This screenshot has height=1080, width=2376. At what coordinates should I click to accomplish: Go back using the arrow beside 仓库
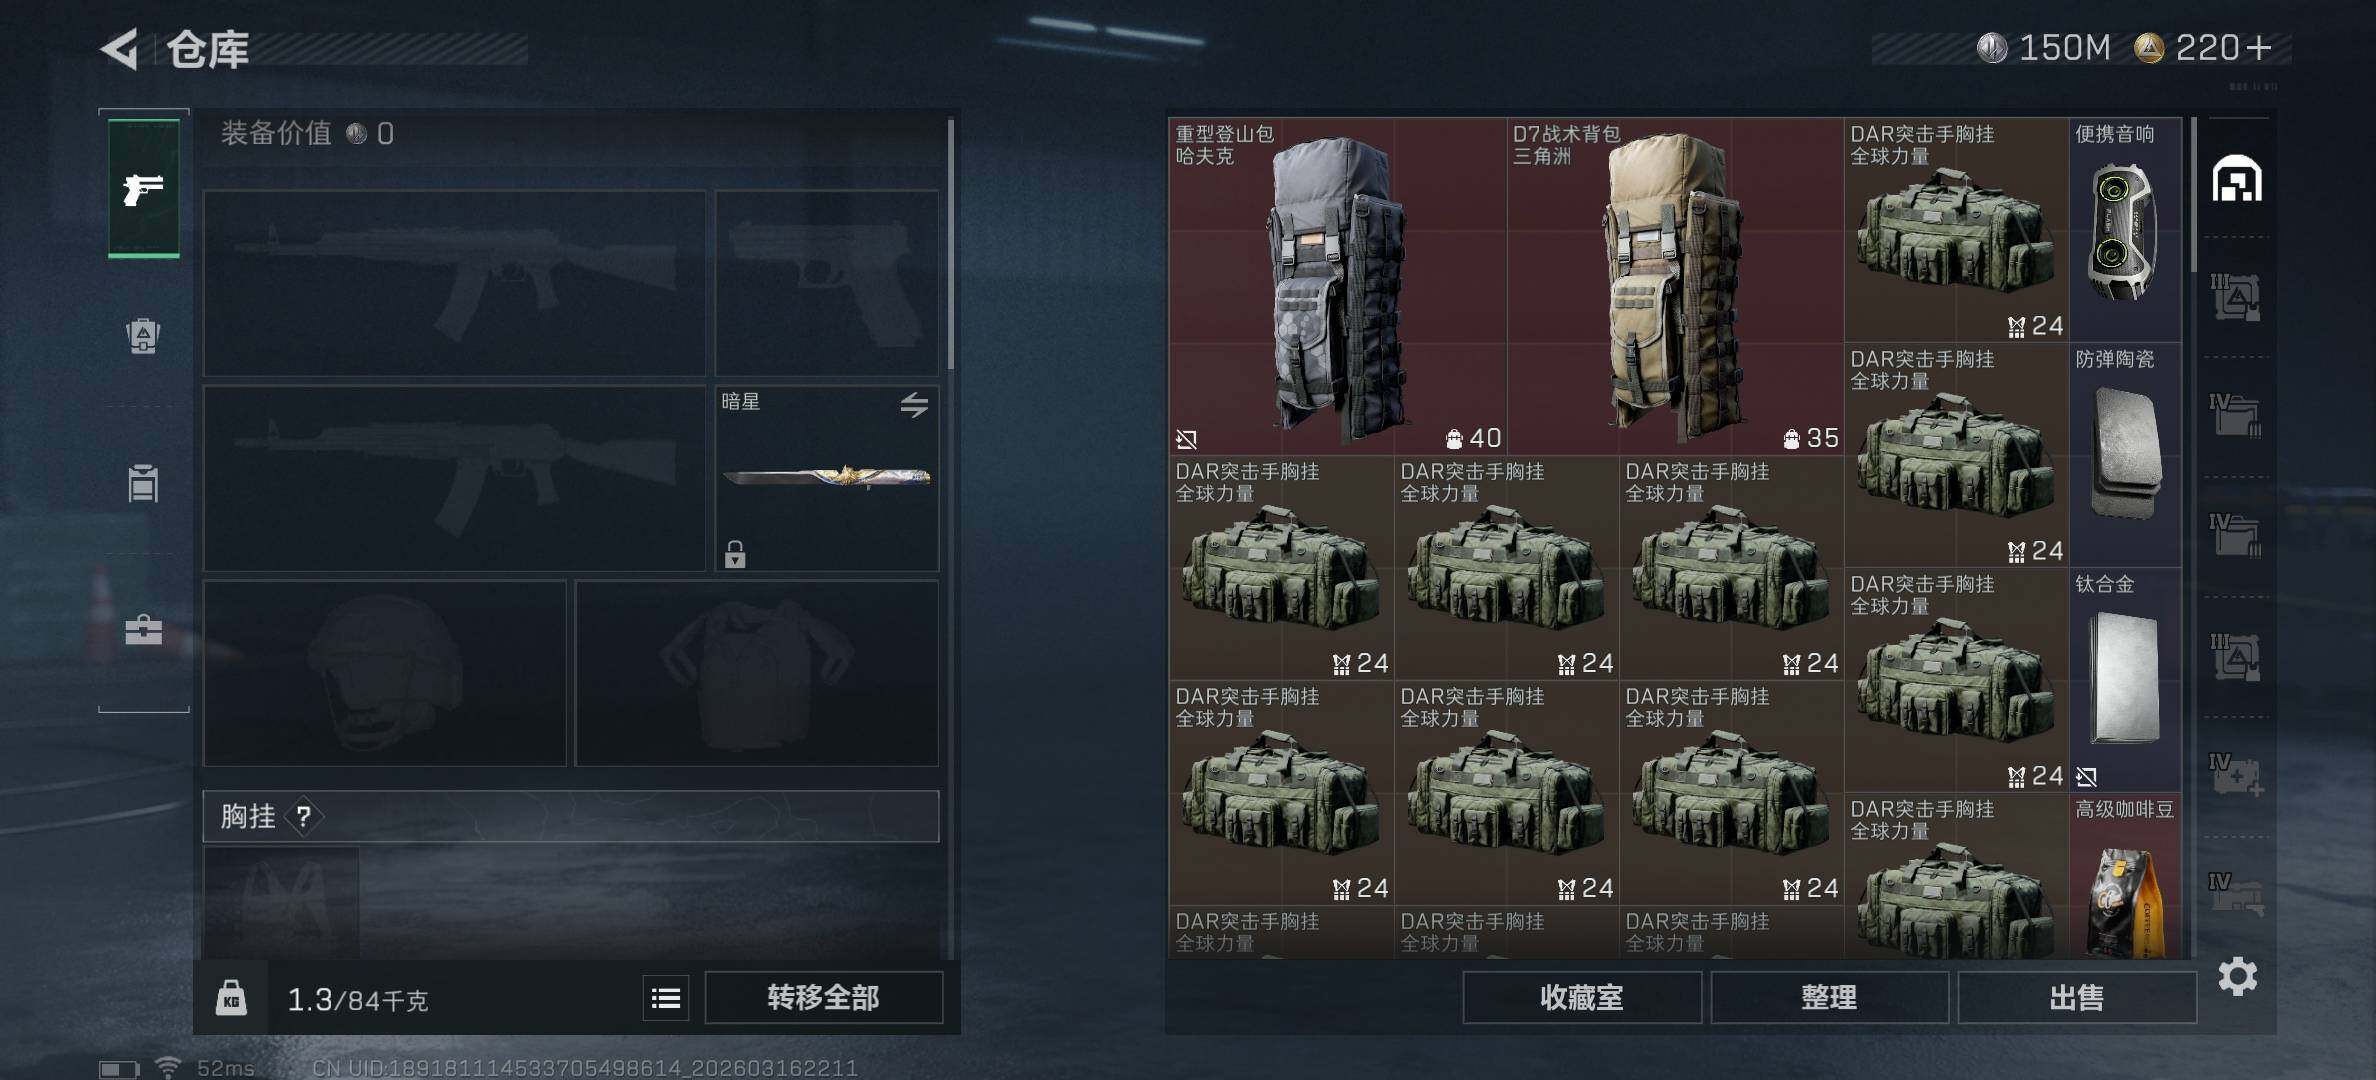[120, 48]
